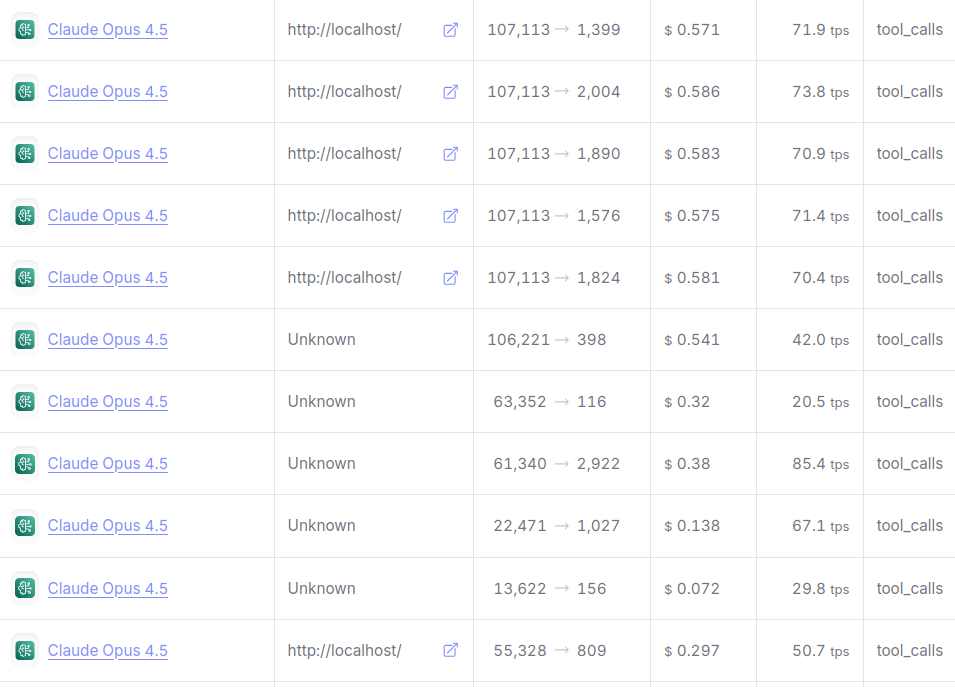The image size is (955, 687).
Task: Click the model icon in the $ 0.586 row
Action: tap(25, 91)
